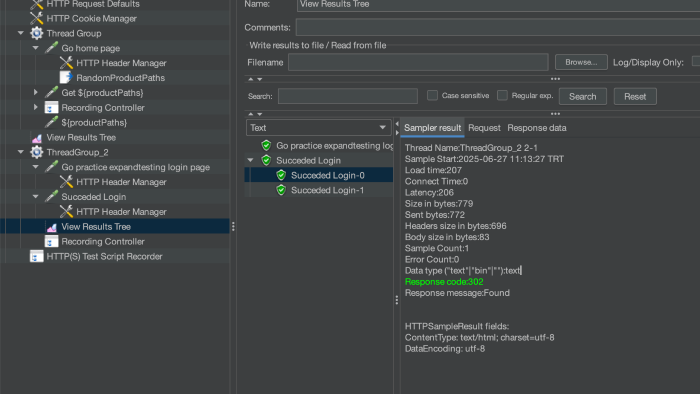Select the HTTP(S) Test Script Recorder item
The image size is (700, 394).
[104, 257]
